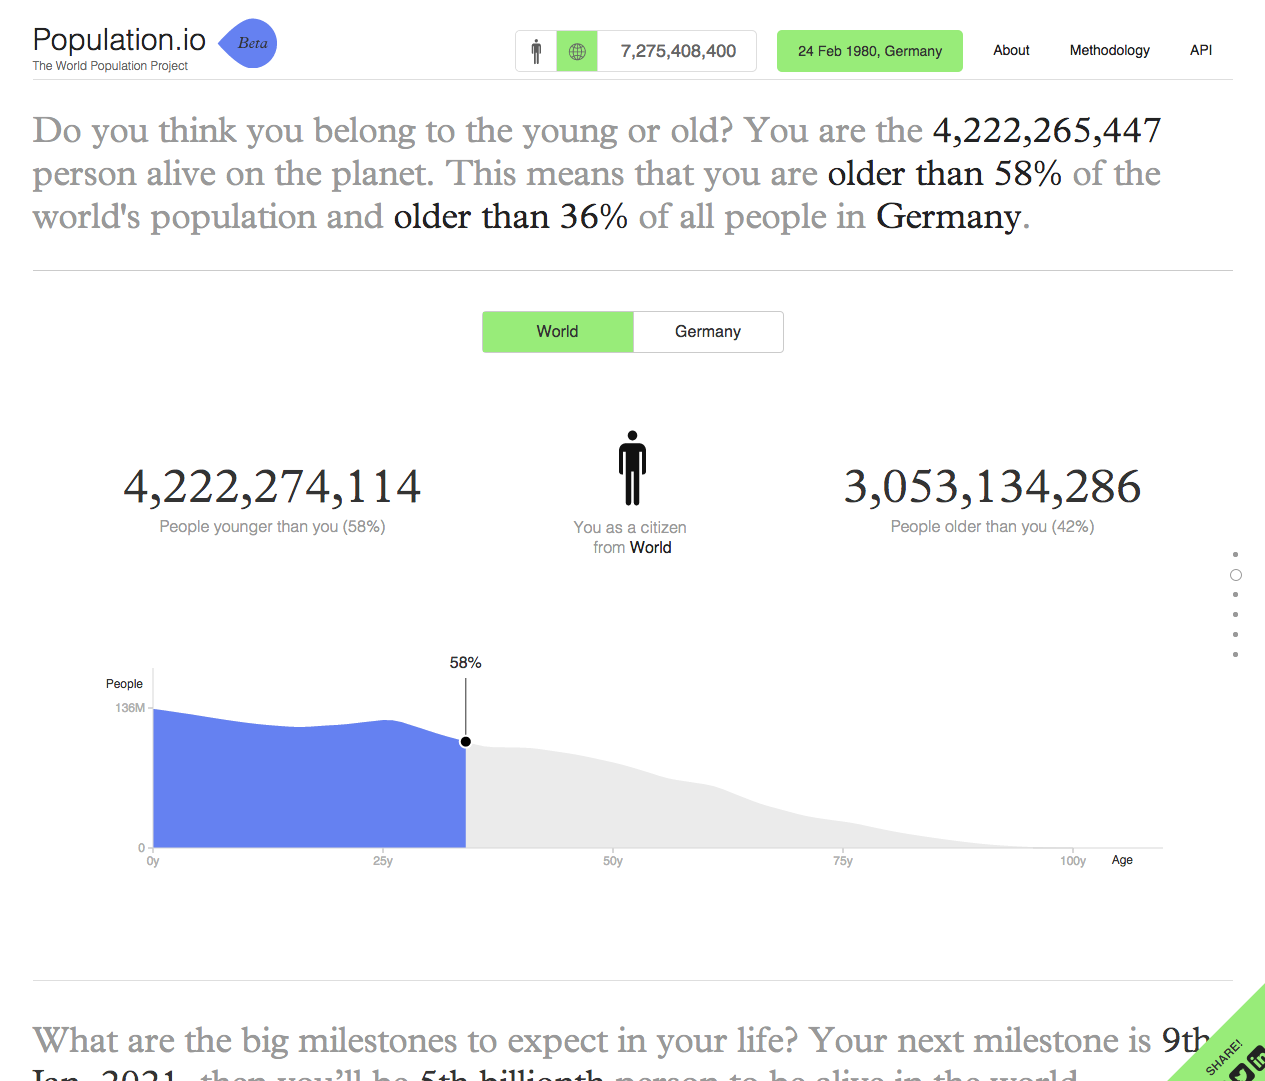Screen dimensions: 1265x1081
Task: Click the Population.io logo
Action: [119, 41]
